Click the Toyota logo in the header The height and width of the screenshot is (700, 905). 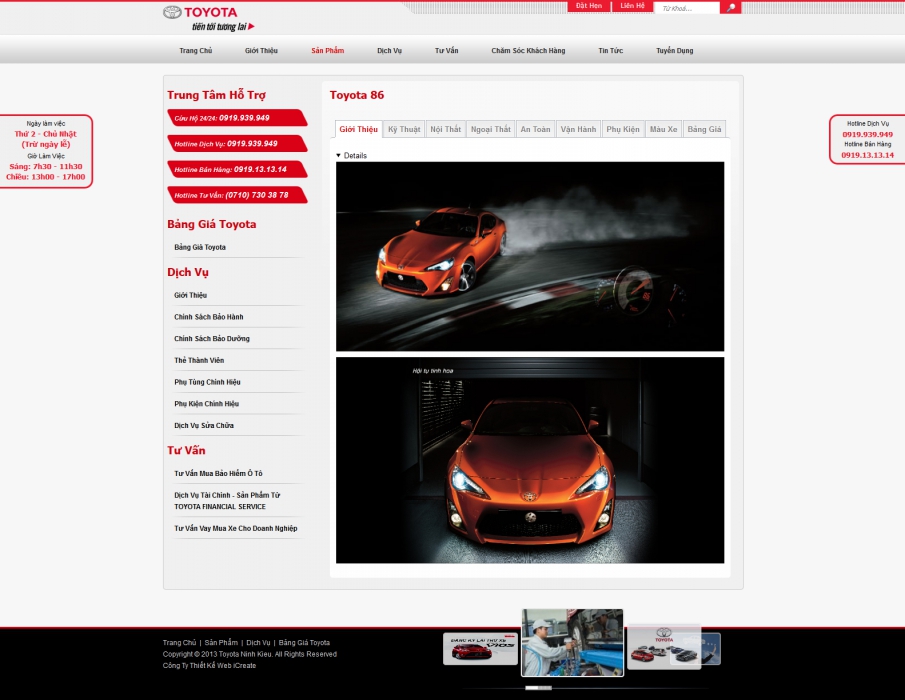click(200, 13)
